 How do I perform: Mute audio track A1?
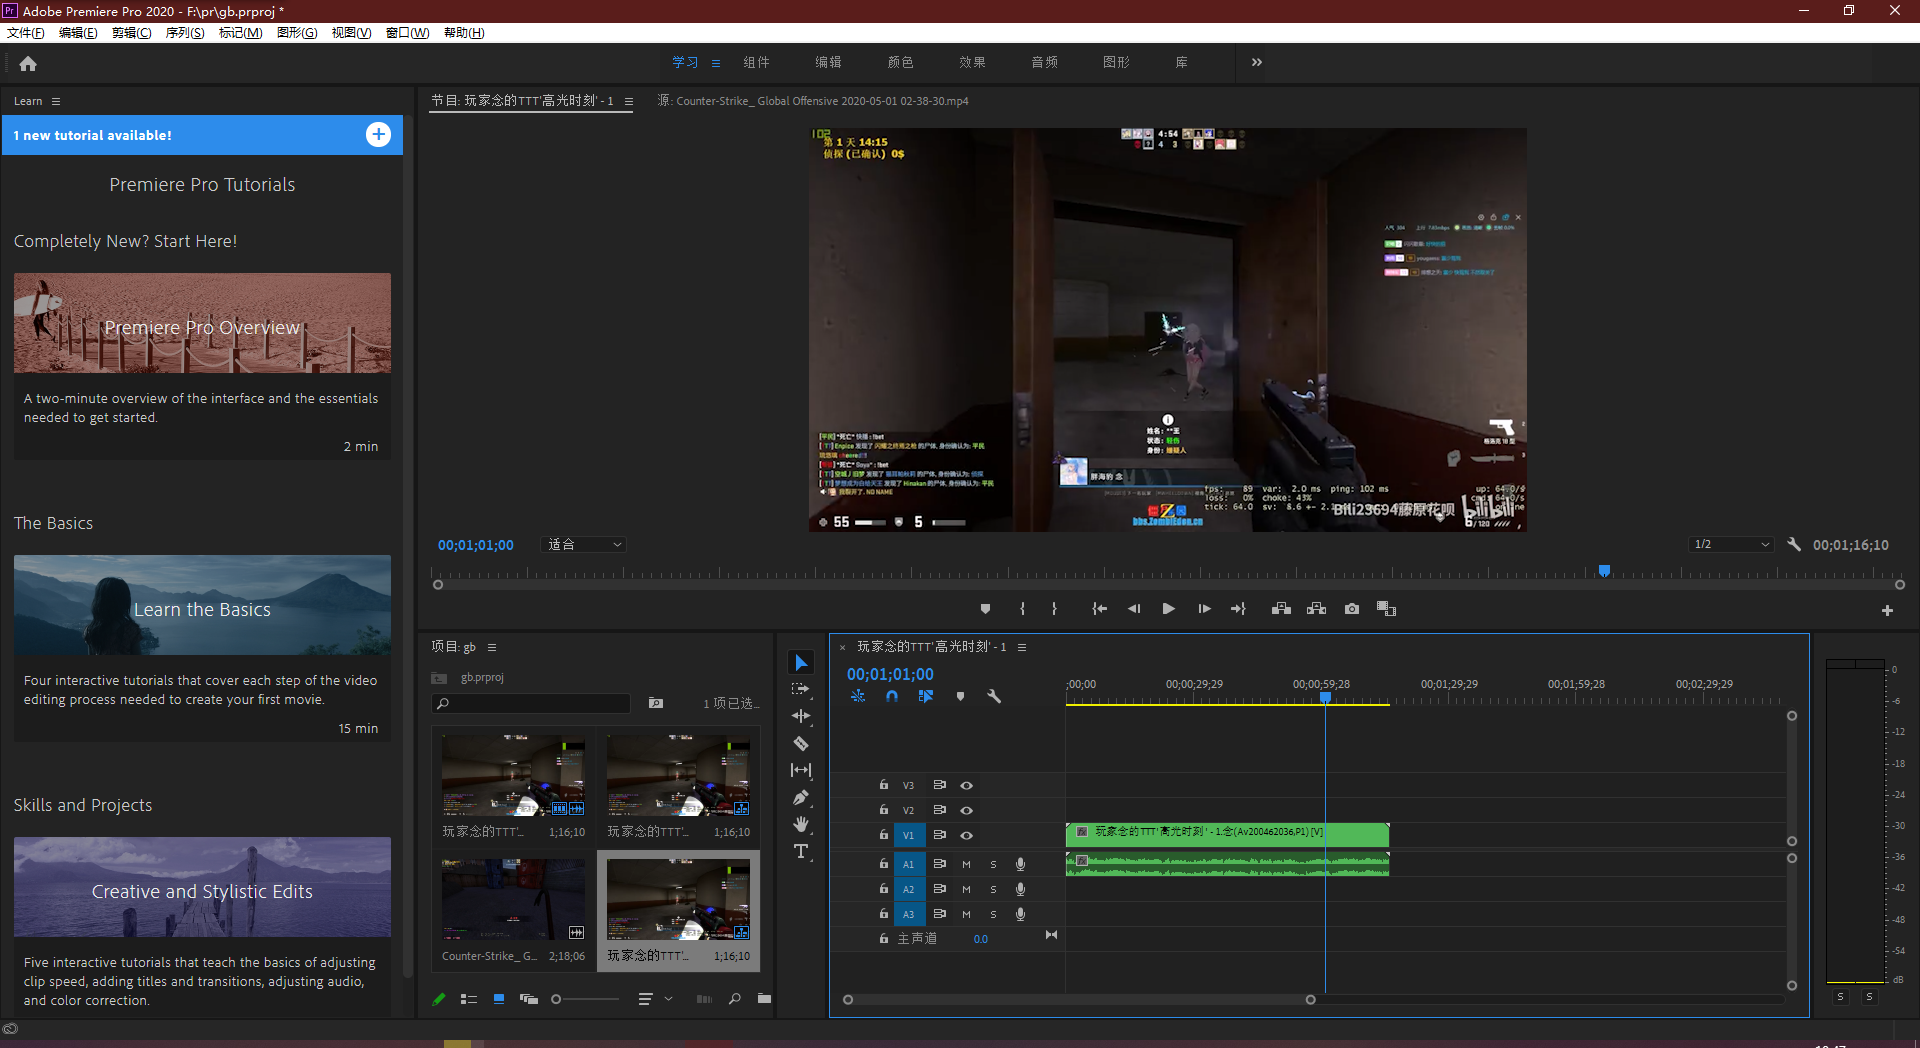966,864
